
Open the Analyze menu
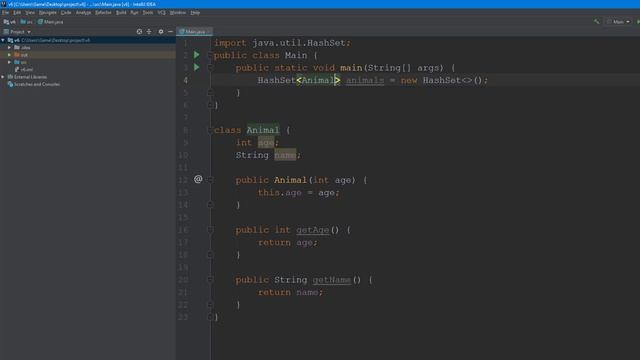(x=83, y=13)
